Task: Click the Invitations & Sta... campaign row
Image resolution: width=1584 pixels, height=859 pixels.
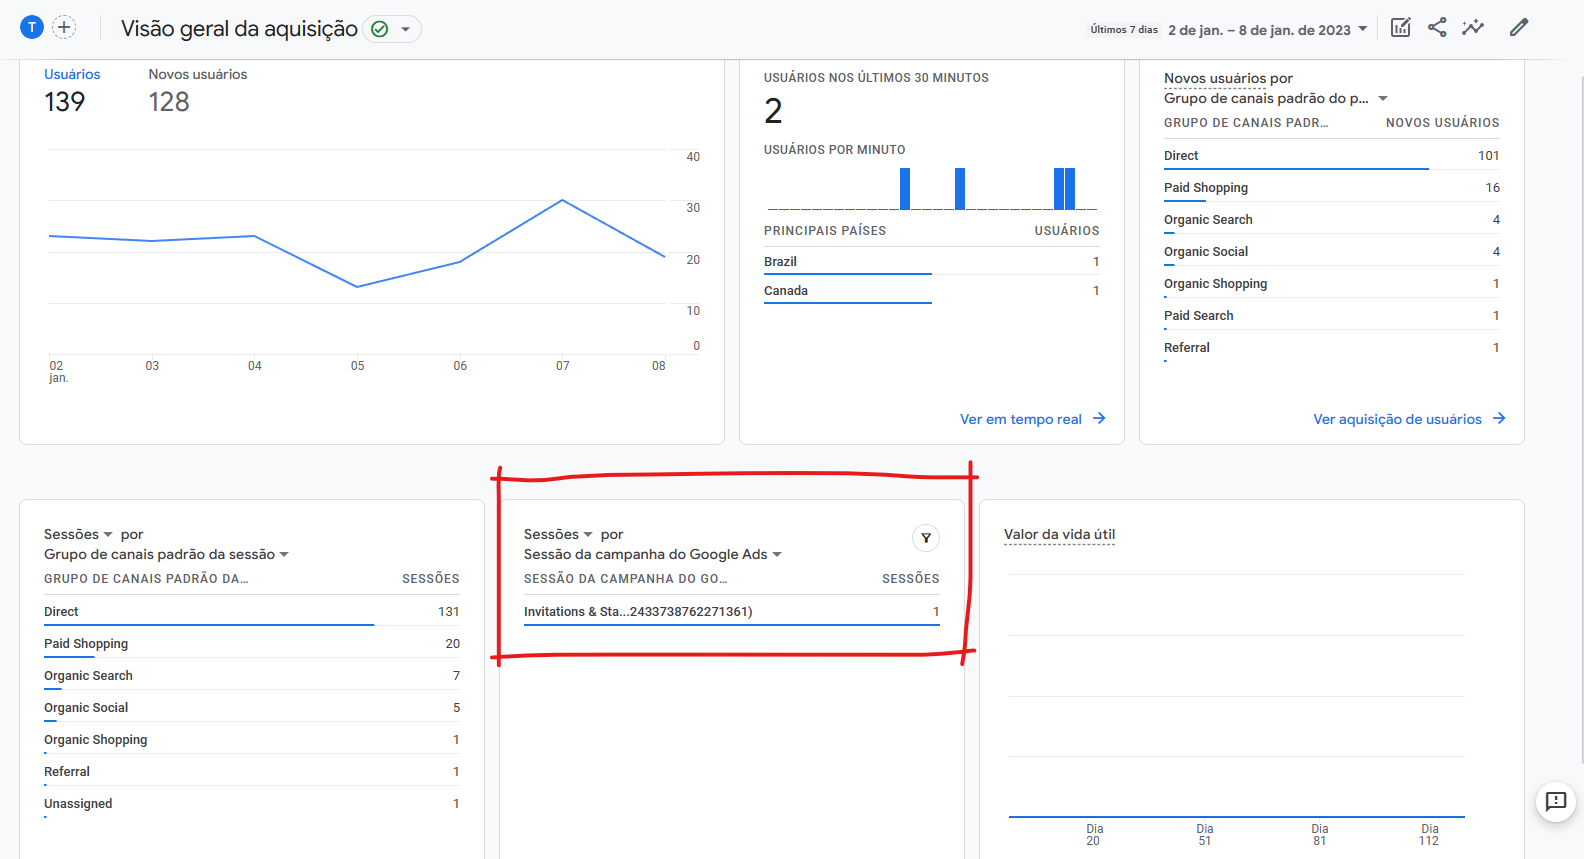Action: coord(732,611)
